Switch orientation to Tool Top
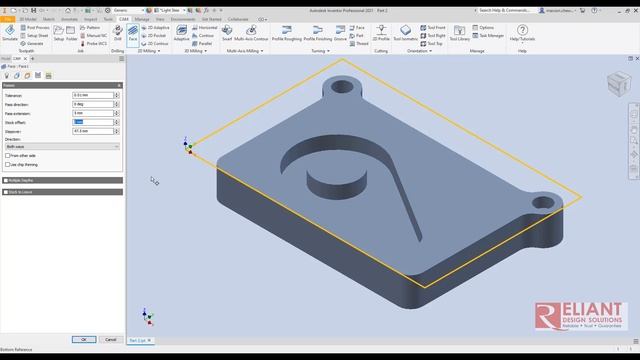The width and height of the screenshot is (640, 360). pyautogui.click(x=431, y=43)
